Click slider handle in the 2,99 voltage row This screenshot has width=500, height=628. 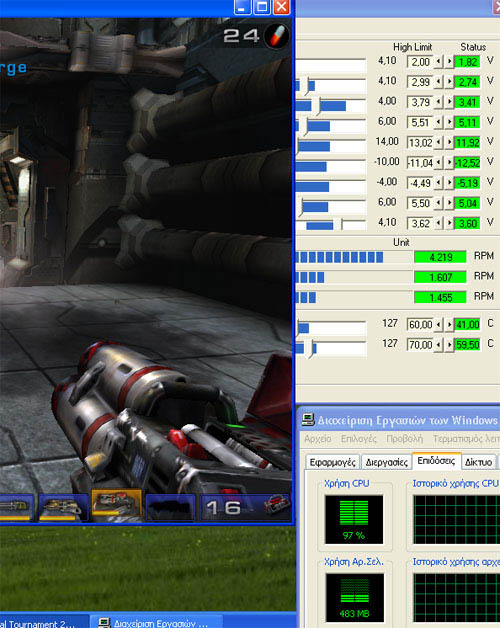coord(308,85)
